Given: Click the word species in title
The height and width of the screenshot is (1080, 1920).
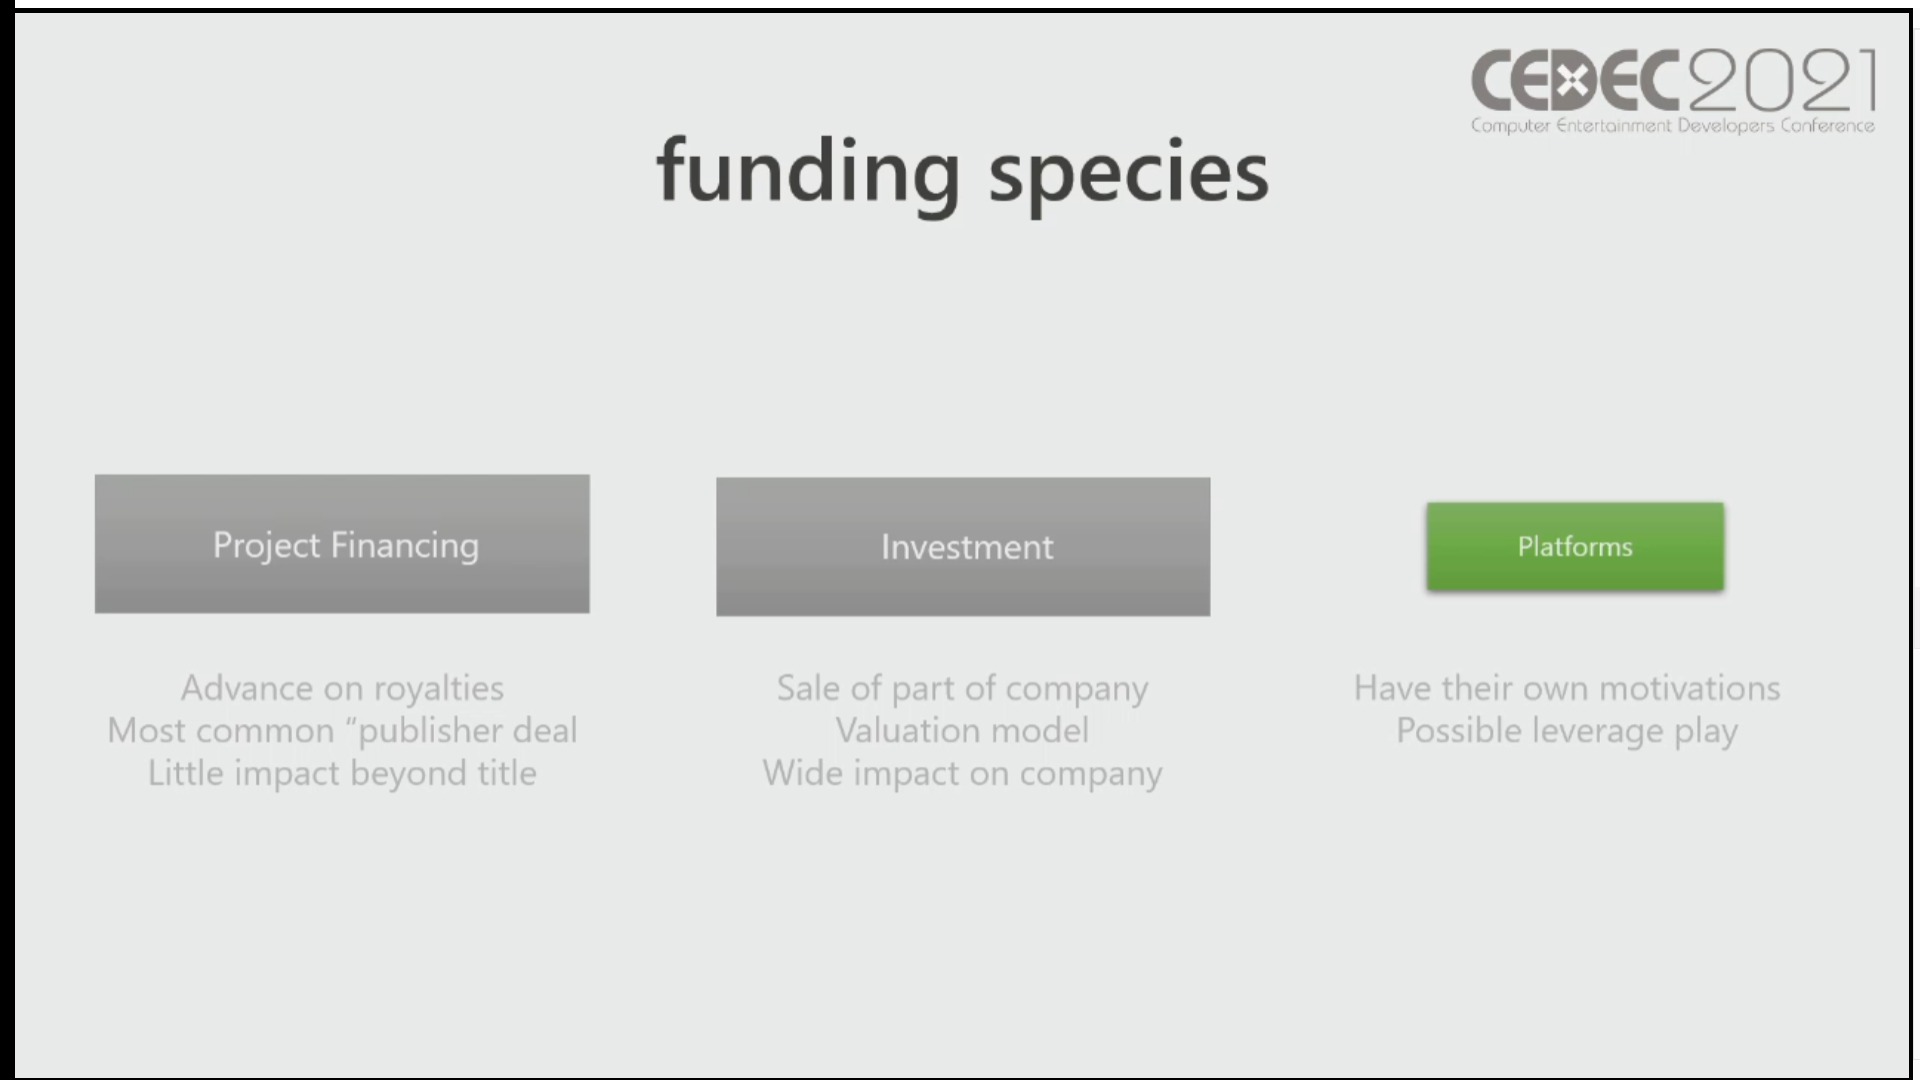Looking at the screenshot, I should click(1129, 175).
